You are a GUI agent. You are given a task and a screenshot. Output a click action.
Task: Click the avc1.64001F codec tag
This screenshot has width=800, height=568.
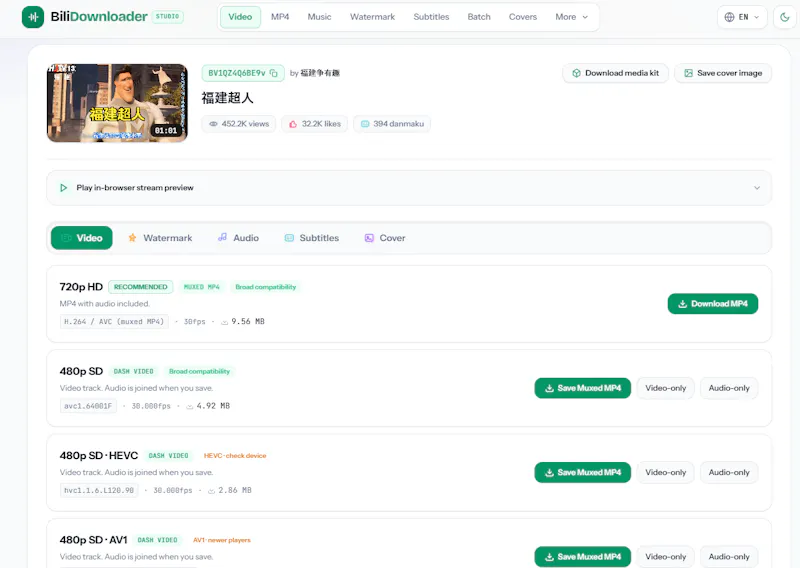88,406
